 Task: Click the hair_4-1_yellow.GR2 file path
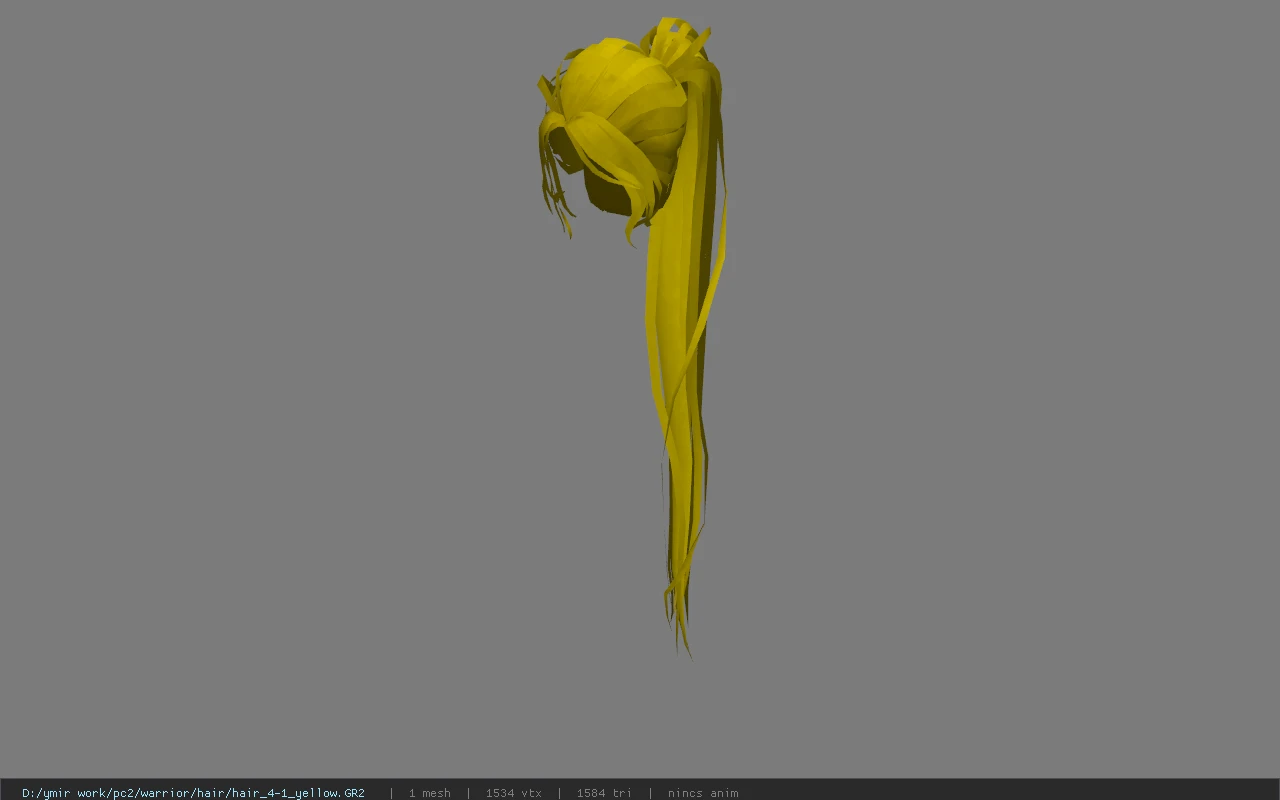tap(193, 793)
